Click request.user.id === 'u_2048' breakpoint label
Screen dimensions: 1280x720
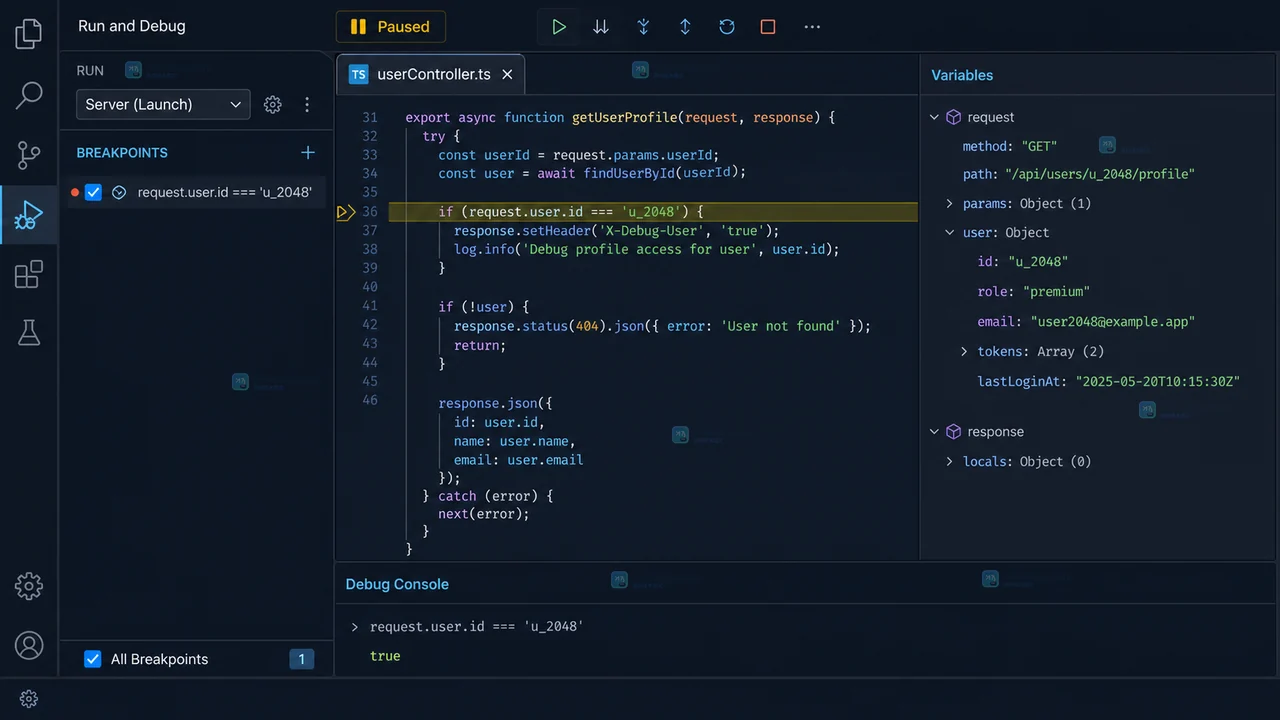click(224, 192)
